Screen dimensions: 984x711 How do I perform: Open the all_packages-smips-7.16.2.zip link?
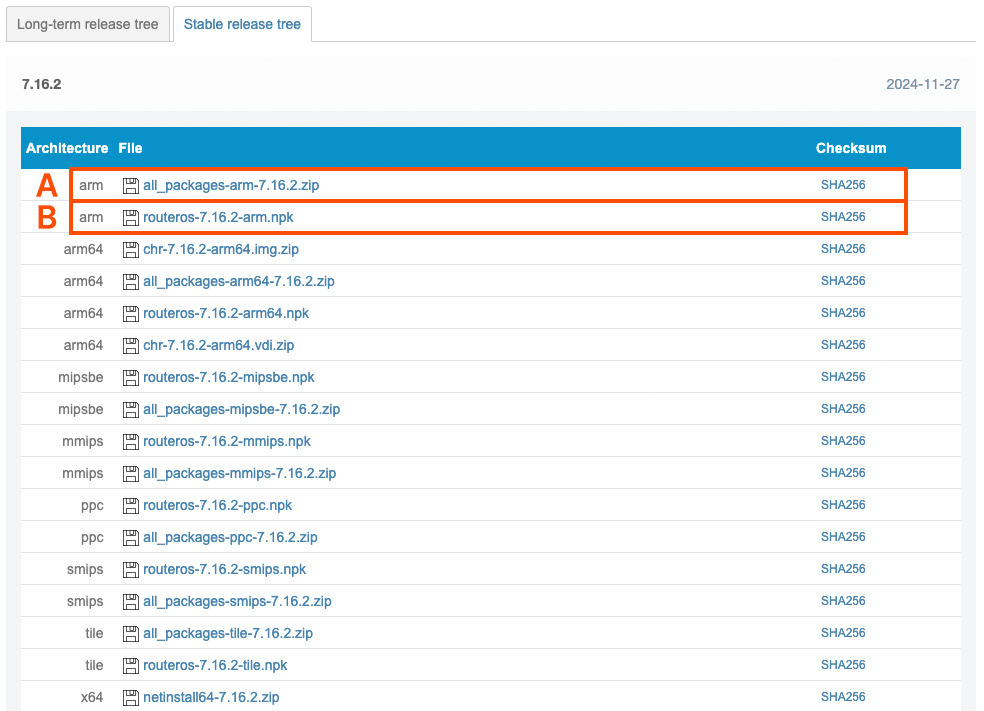tap(237, 602)
